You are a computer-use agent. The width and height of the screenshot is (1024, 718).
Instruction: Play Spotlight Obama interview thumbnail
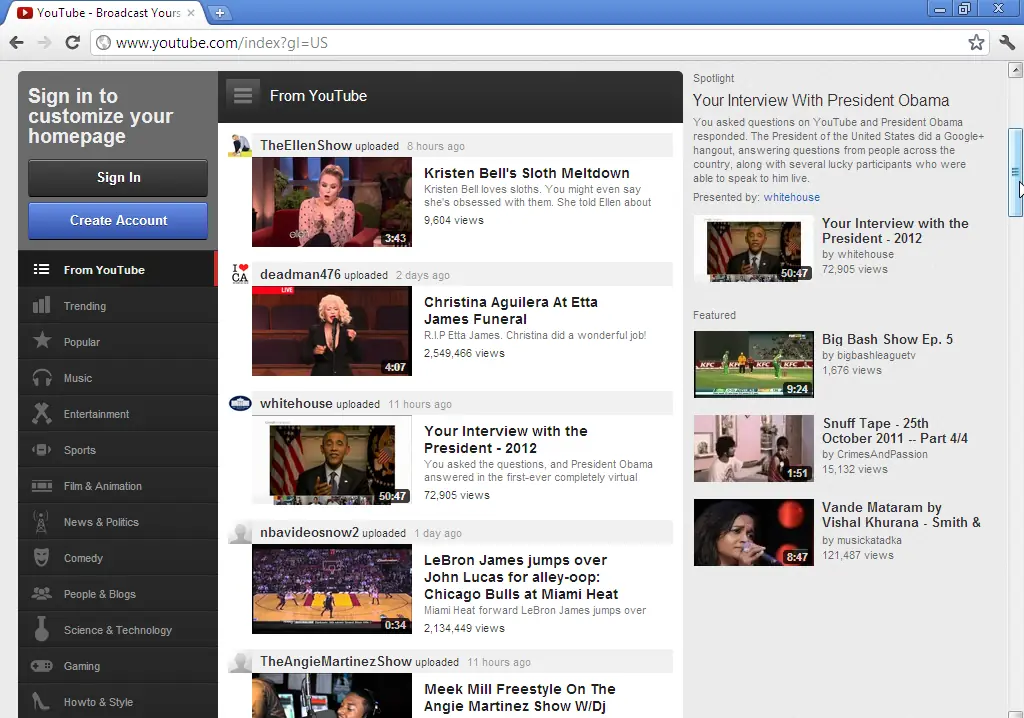click(754, 249)
